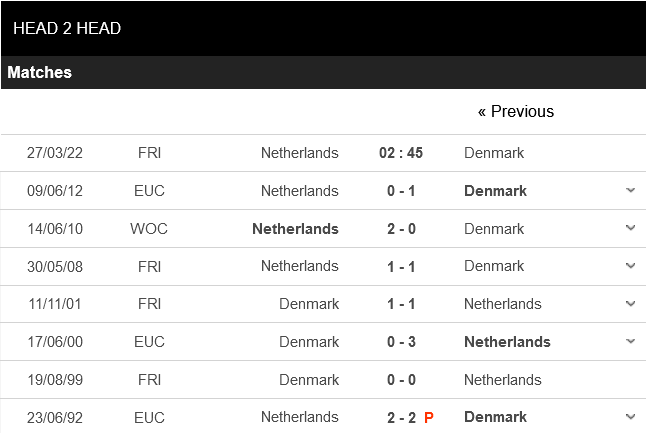646x433 pixels.
Task: Click bold Netherlands in the 14/06/10 row
Action: 295,229
